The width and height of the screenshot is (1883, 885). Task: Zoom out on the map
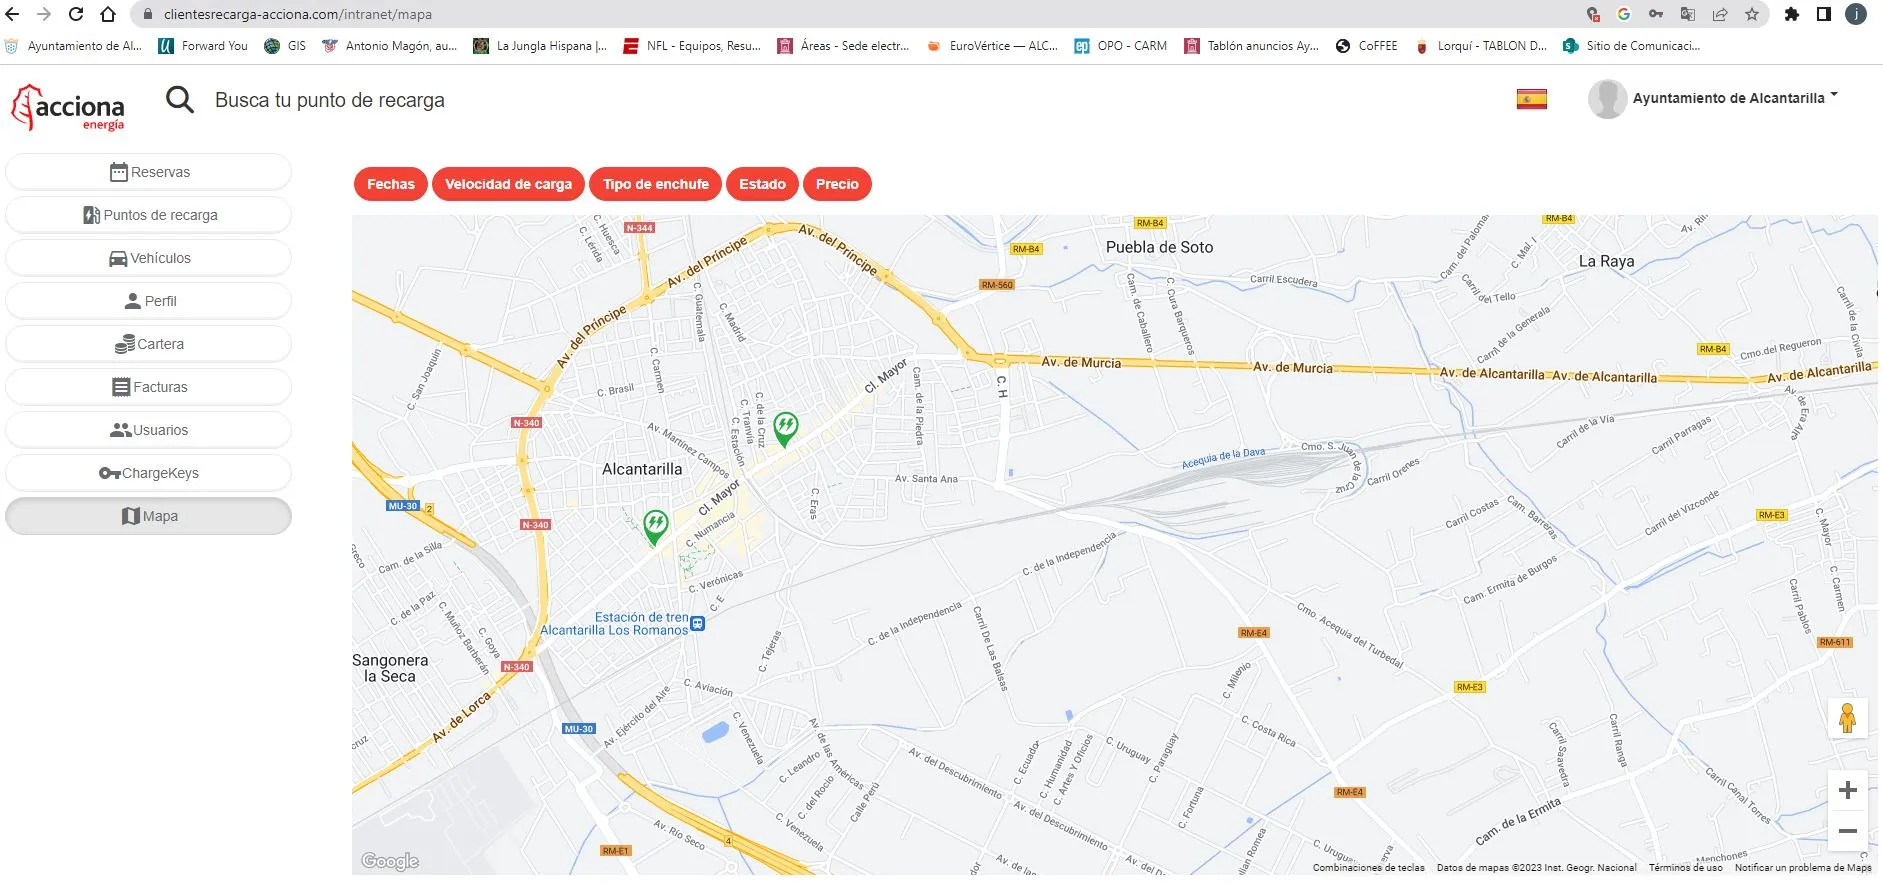point(1847,831)
